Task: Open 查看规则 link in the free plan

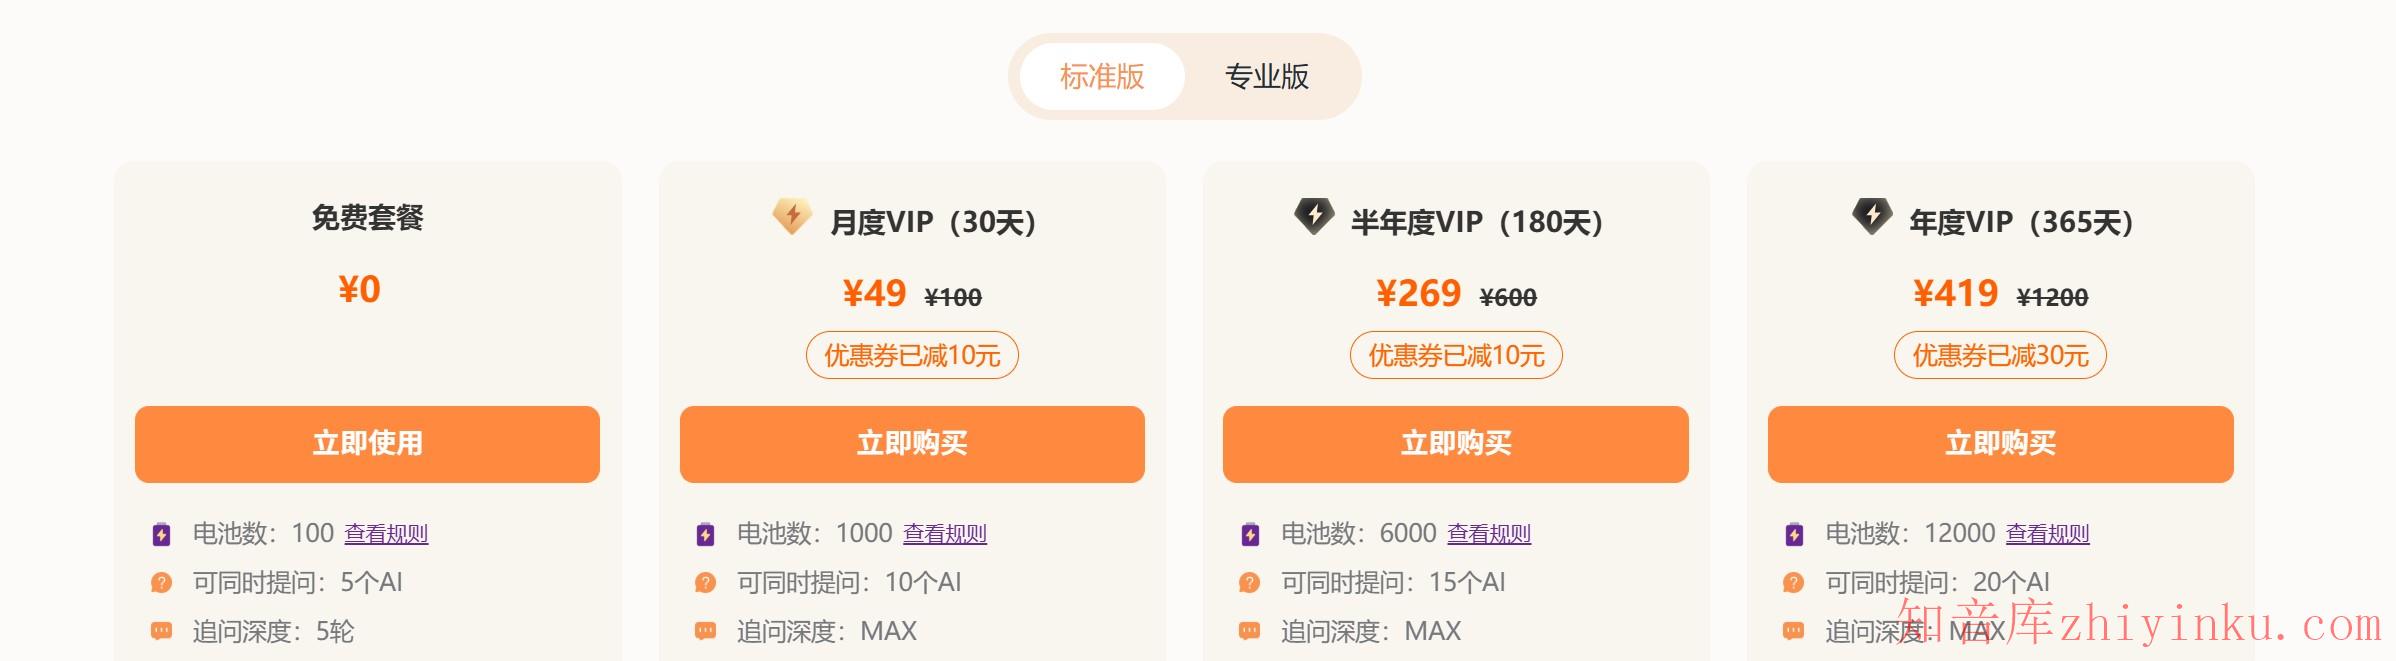Action: pos(386,534)
